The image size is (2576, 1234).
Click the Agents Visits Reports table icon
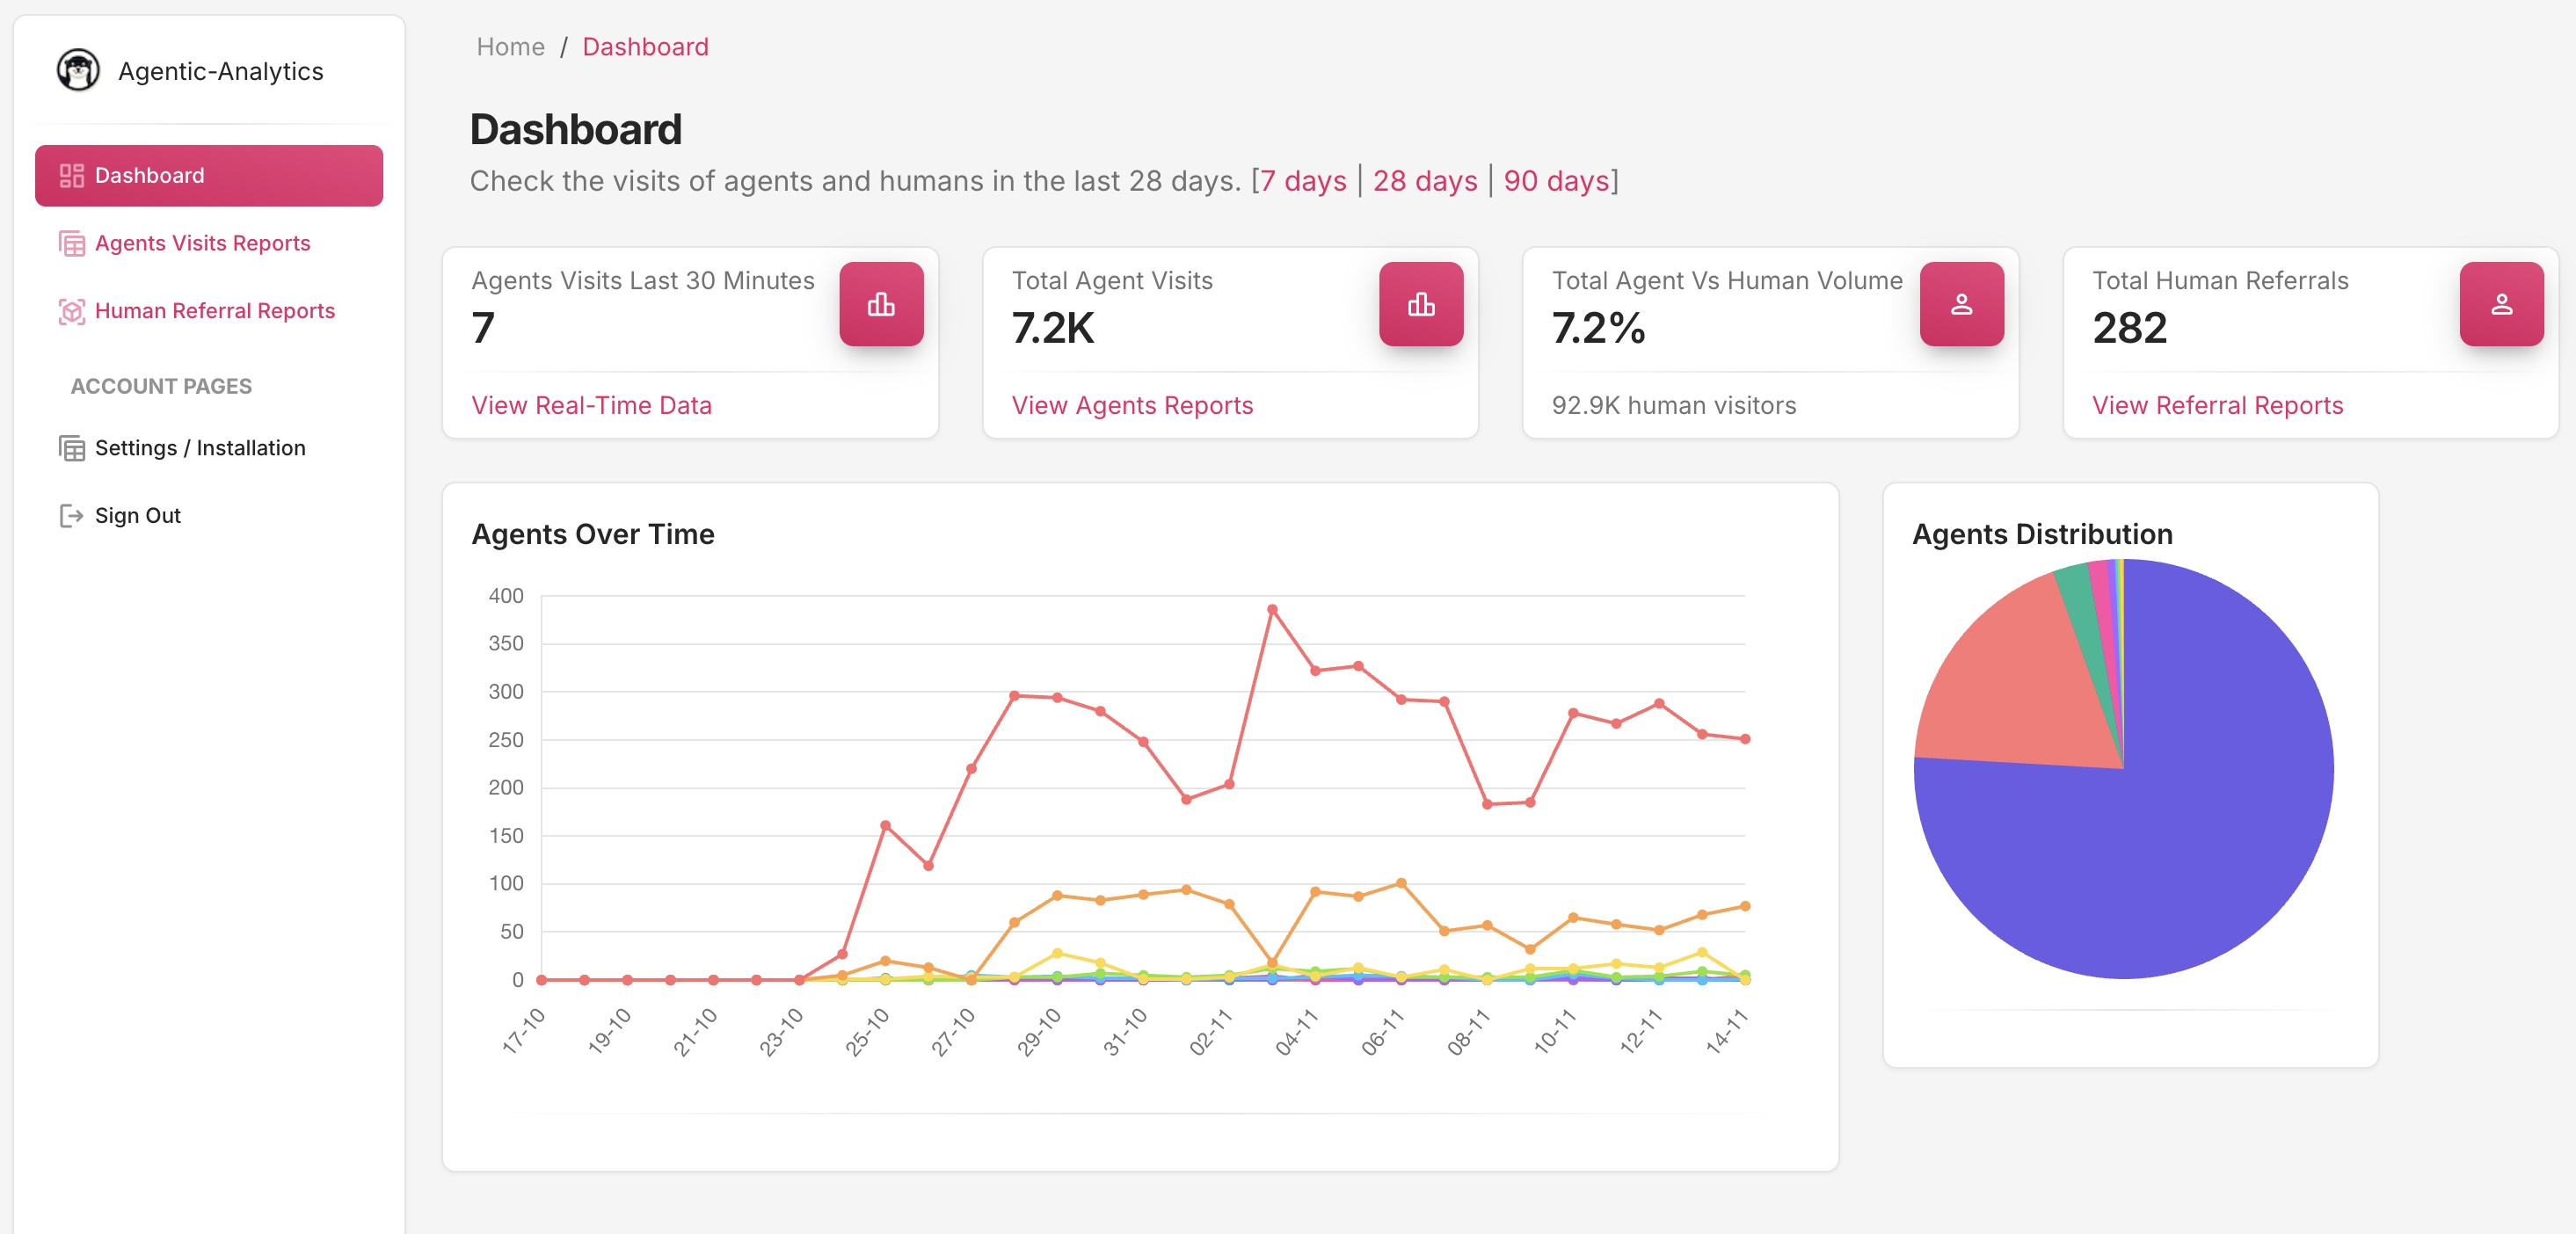click(71, 243)
